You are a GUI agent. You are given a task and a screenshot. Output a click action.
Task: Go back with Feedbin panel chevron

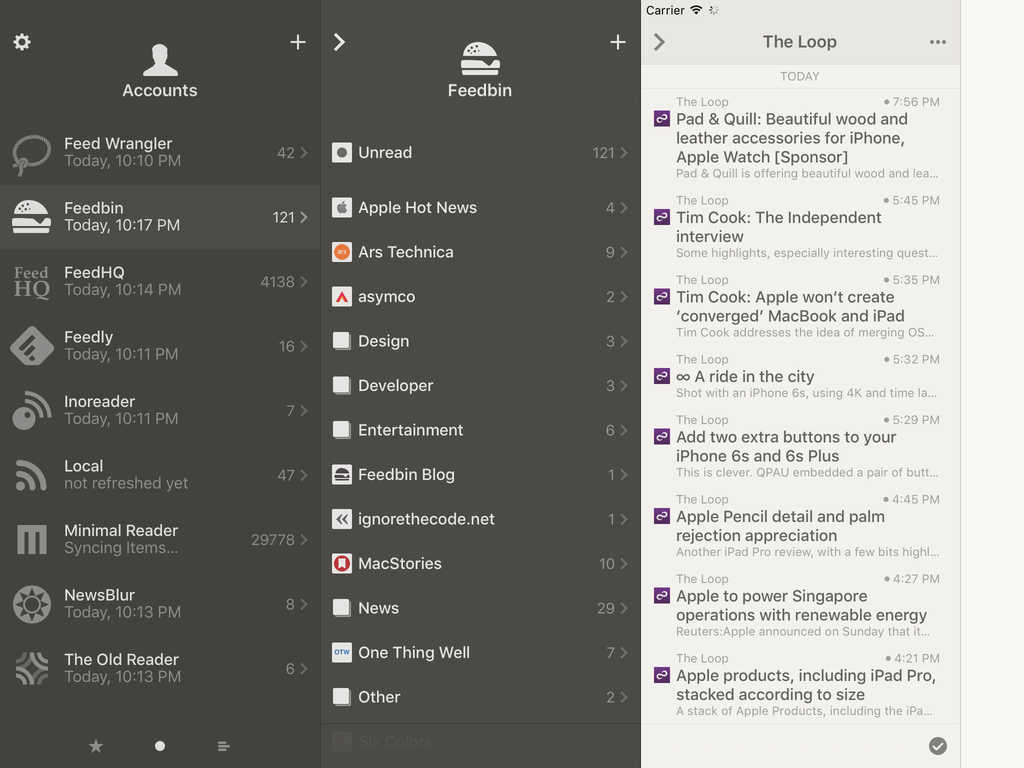click(x=339, y=42)
